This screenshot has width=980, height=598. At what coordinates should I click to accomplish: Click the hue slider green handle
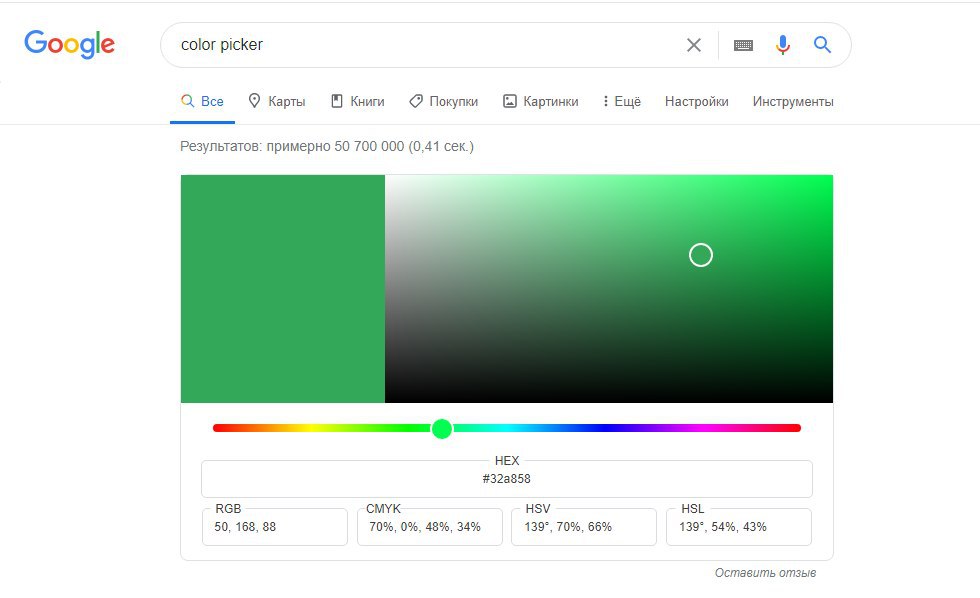click(442, 429)
